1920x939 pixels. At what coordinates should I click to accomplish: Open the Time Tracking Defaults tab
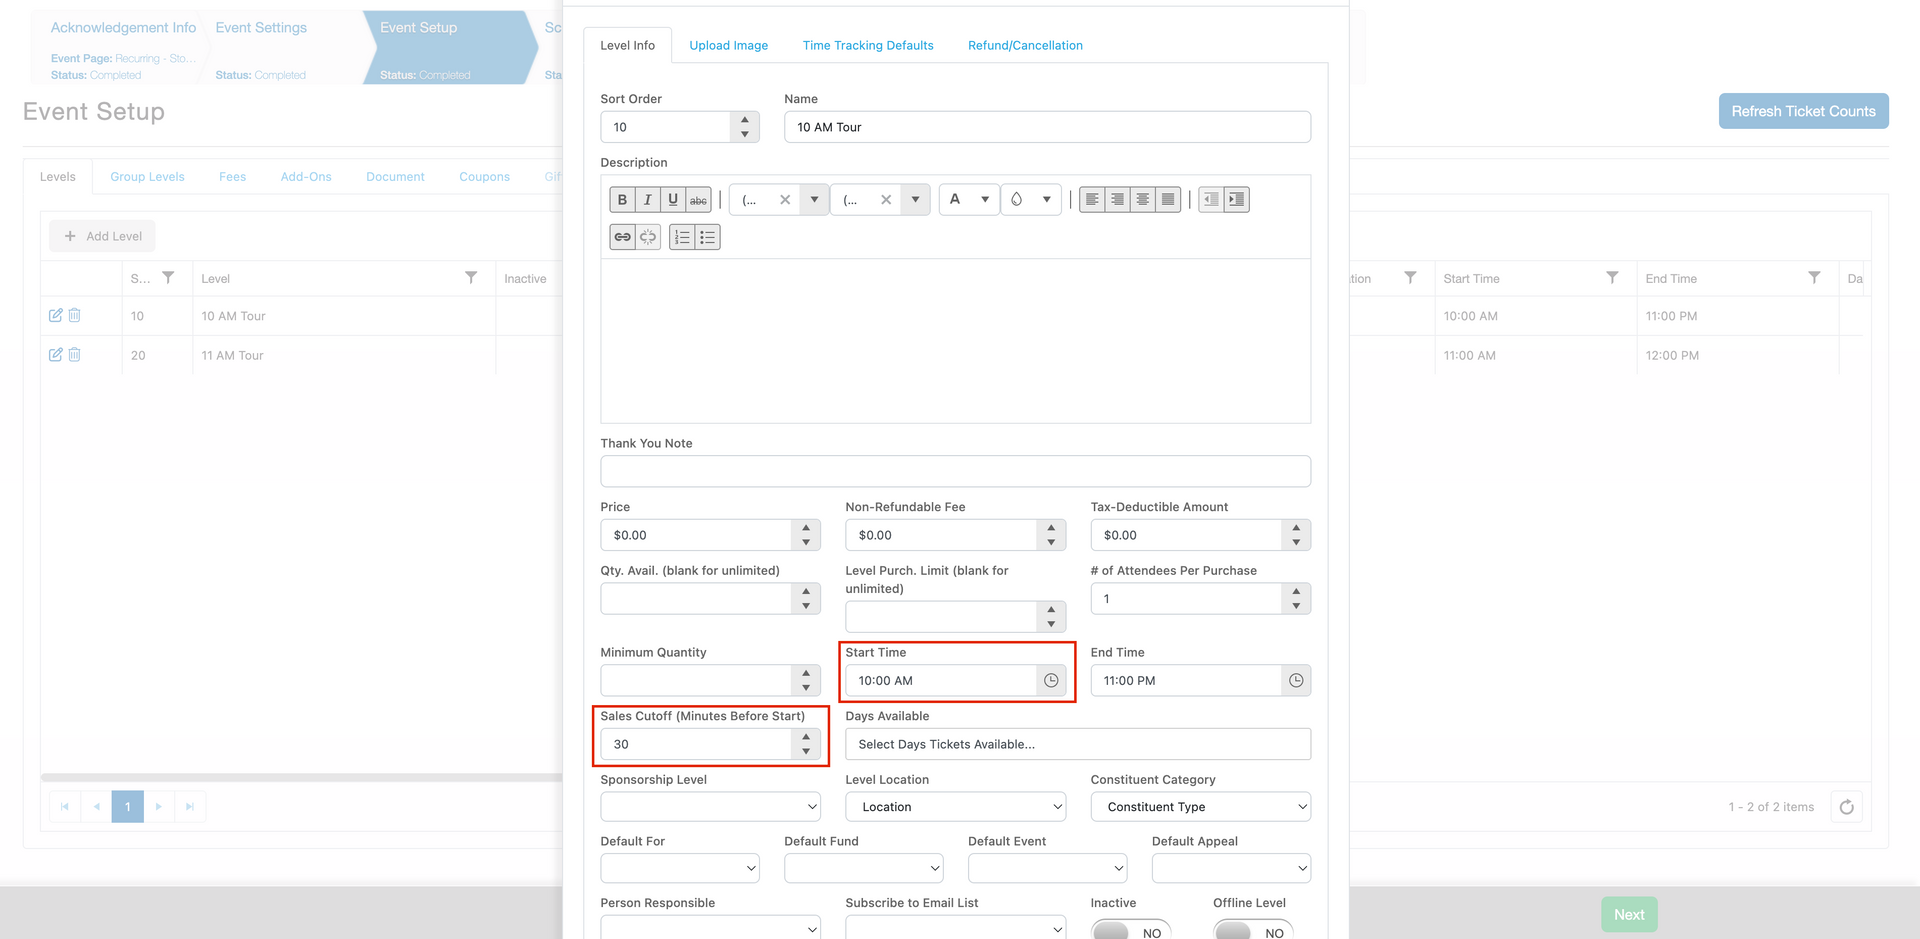[x=868, y=46]
